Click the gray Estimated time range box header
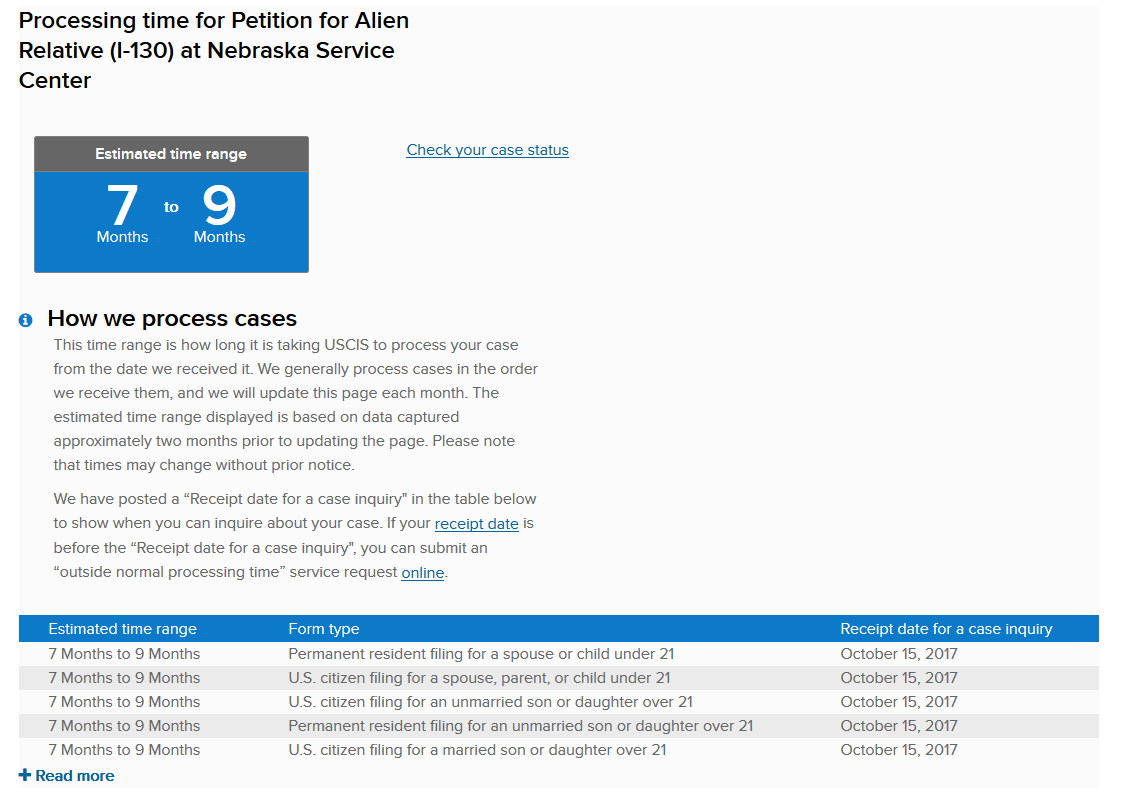This screenshot has height=800, width=1122. (x=171, y=154)
